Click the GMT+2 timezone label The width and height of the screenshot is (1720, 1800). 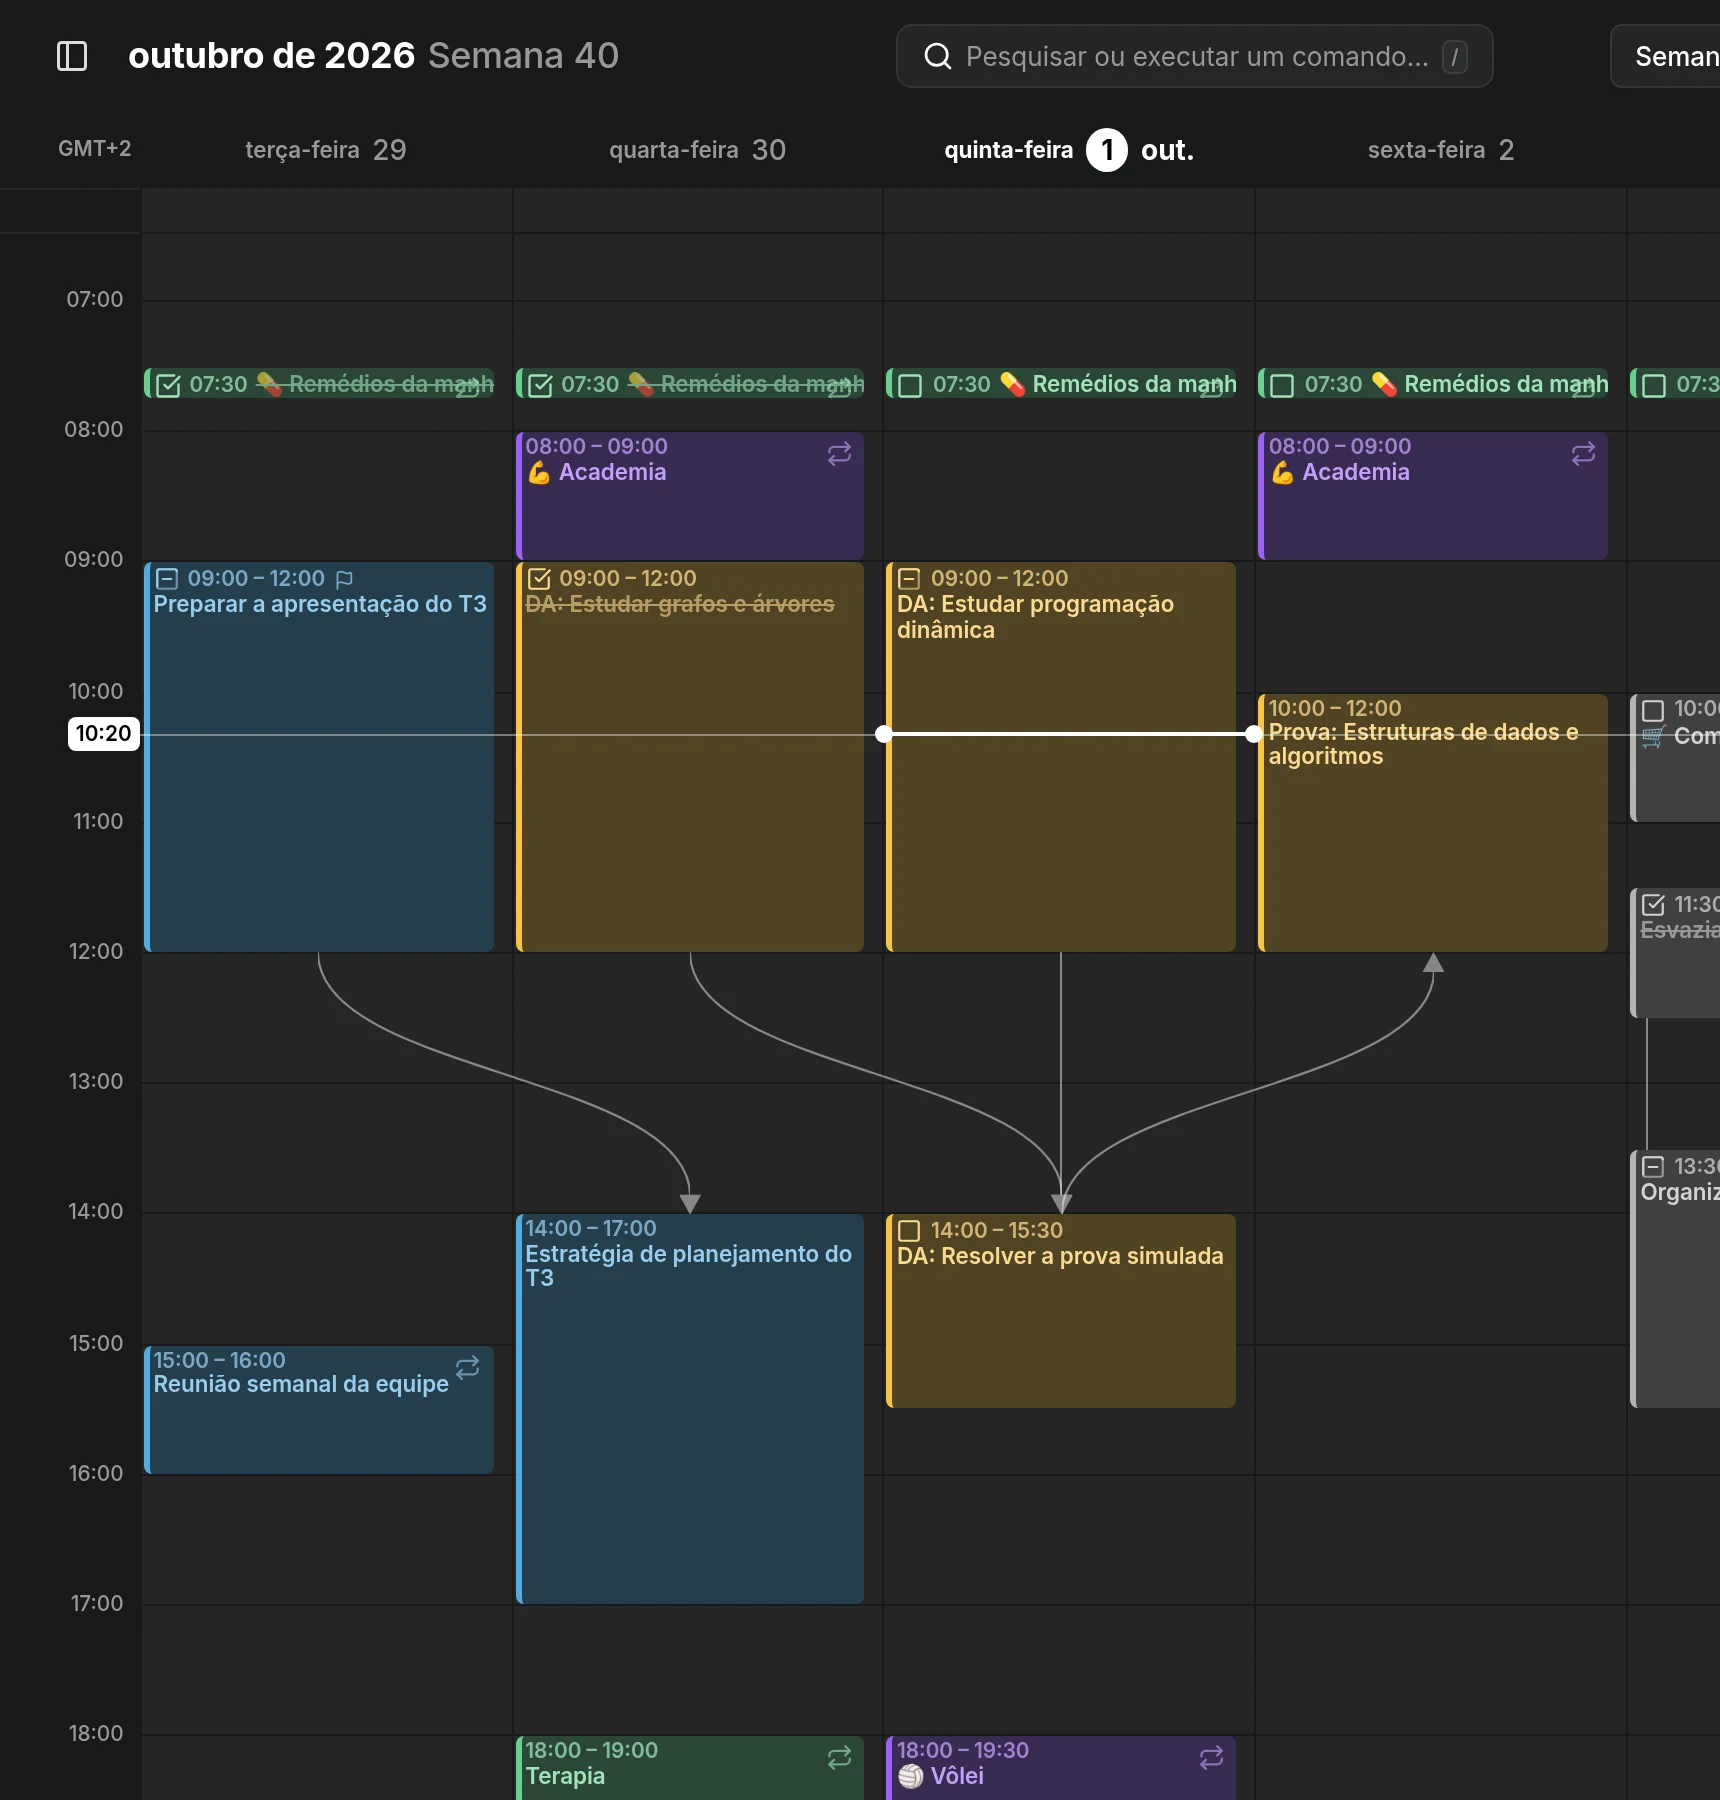(x=95, y=149)
